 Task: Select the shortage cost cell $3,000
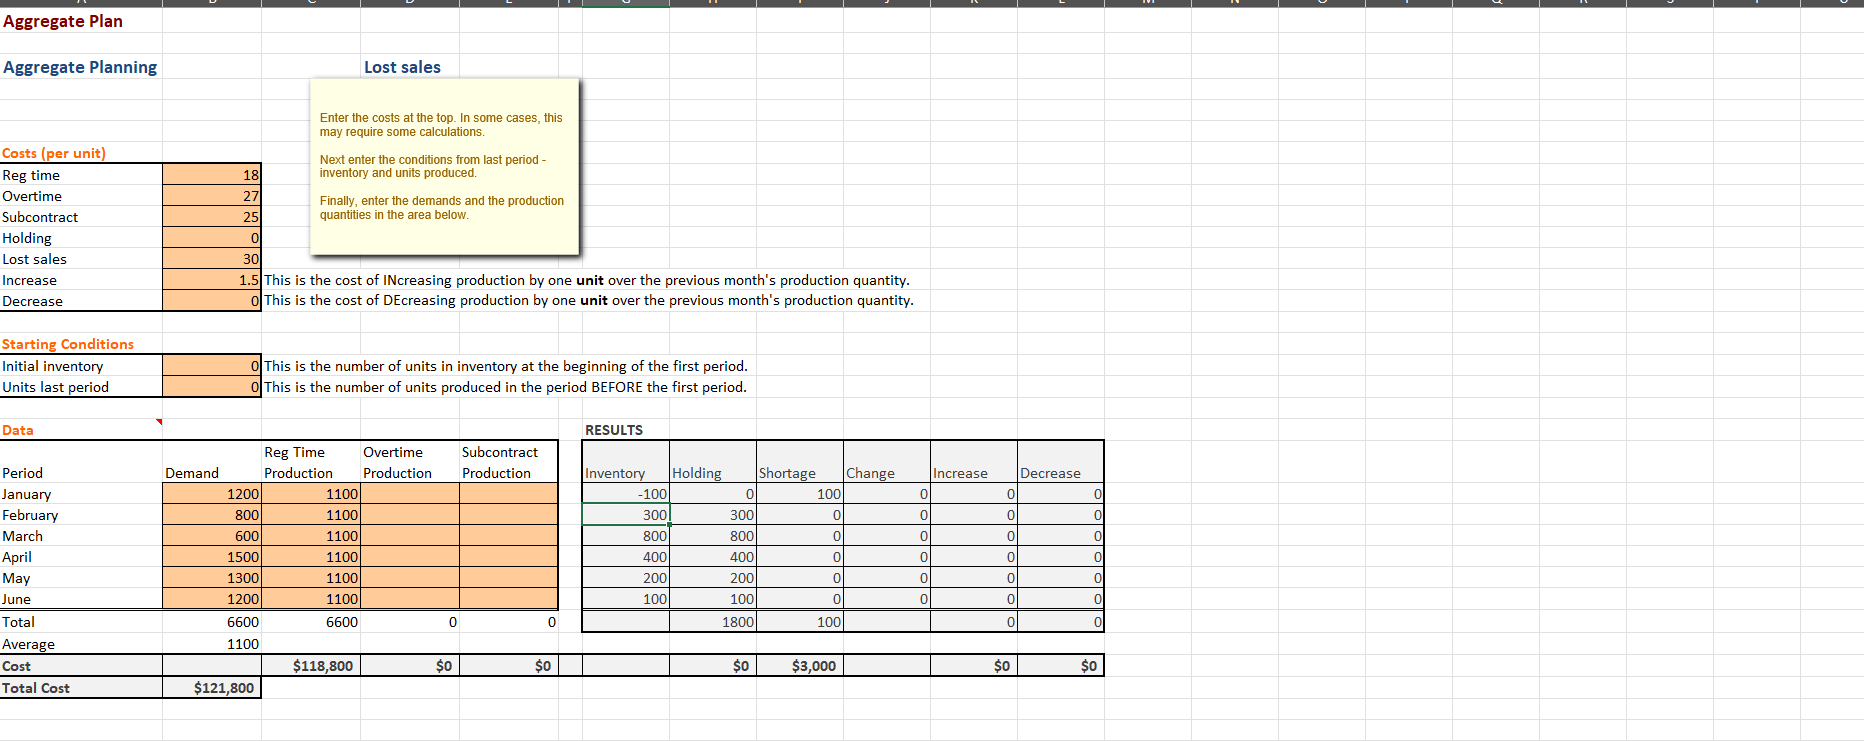(800, 666)
